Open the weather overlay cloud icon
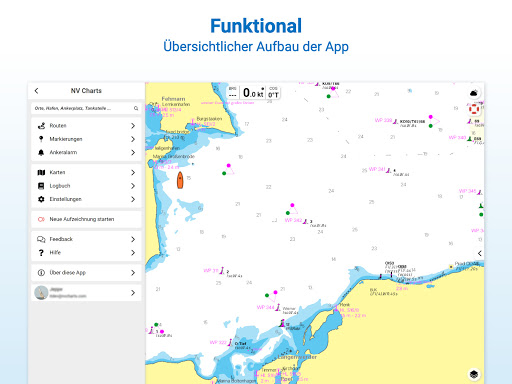 474,93
